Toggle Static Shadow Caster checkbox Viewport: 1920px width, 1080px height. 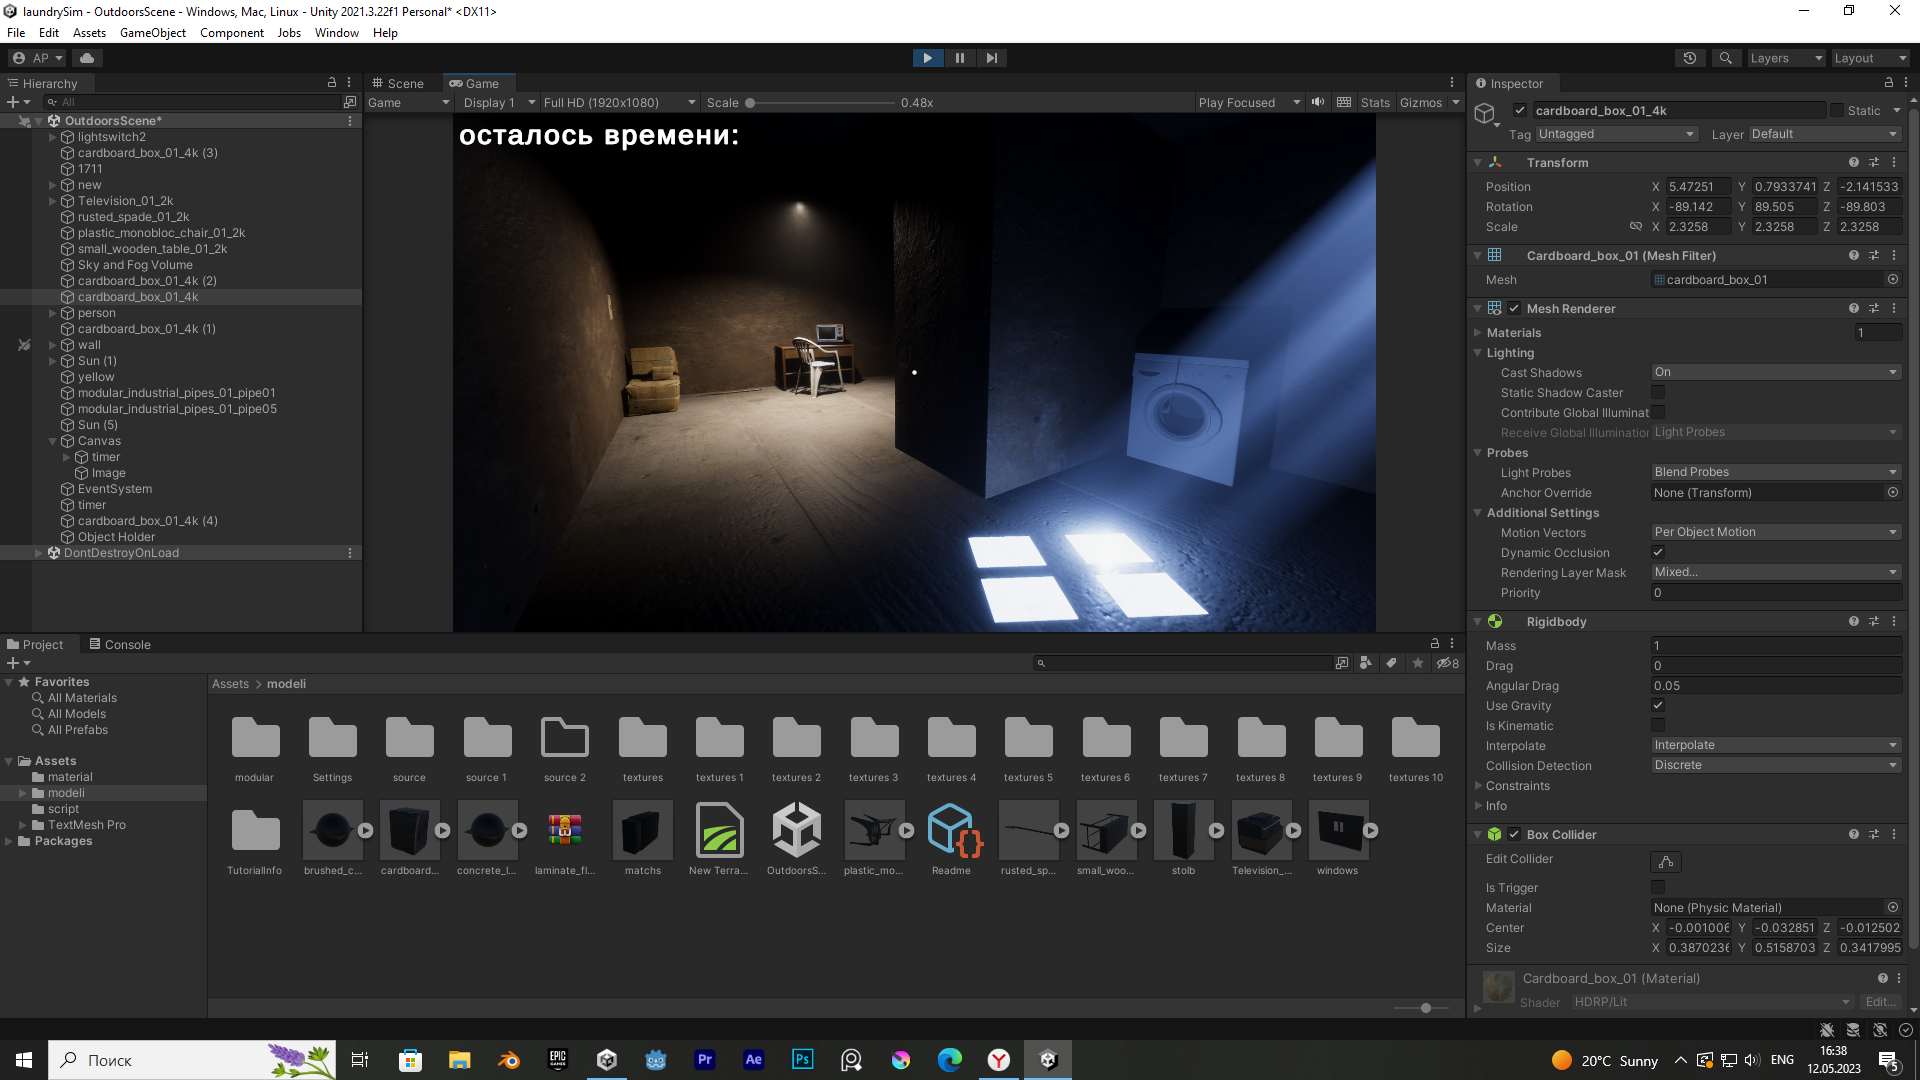point(1658,393)
